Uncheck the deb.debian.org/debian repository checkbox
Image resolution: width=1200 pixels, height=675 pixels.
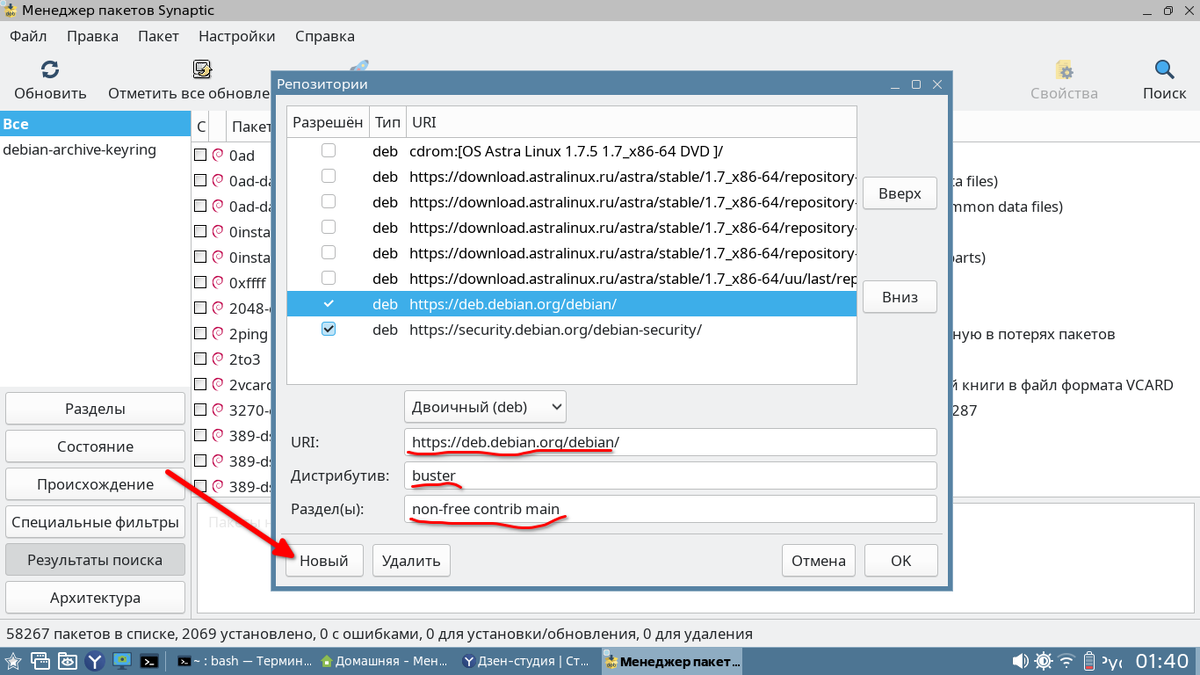pos(328,303)
